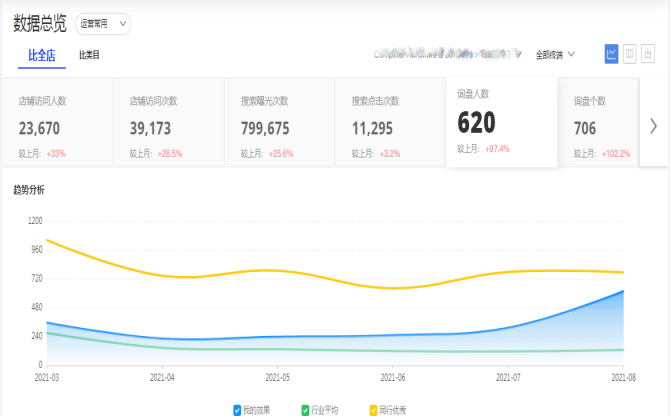Choose the 搜索曝光次数 metric card
Image resolution: width=670 pixels, height=416 pixels.
(x=279, y=125)
